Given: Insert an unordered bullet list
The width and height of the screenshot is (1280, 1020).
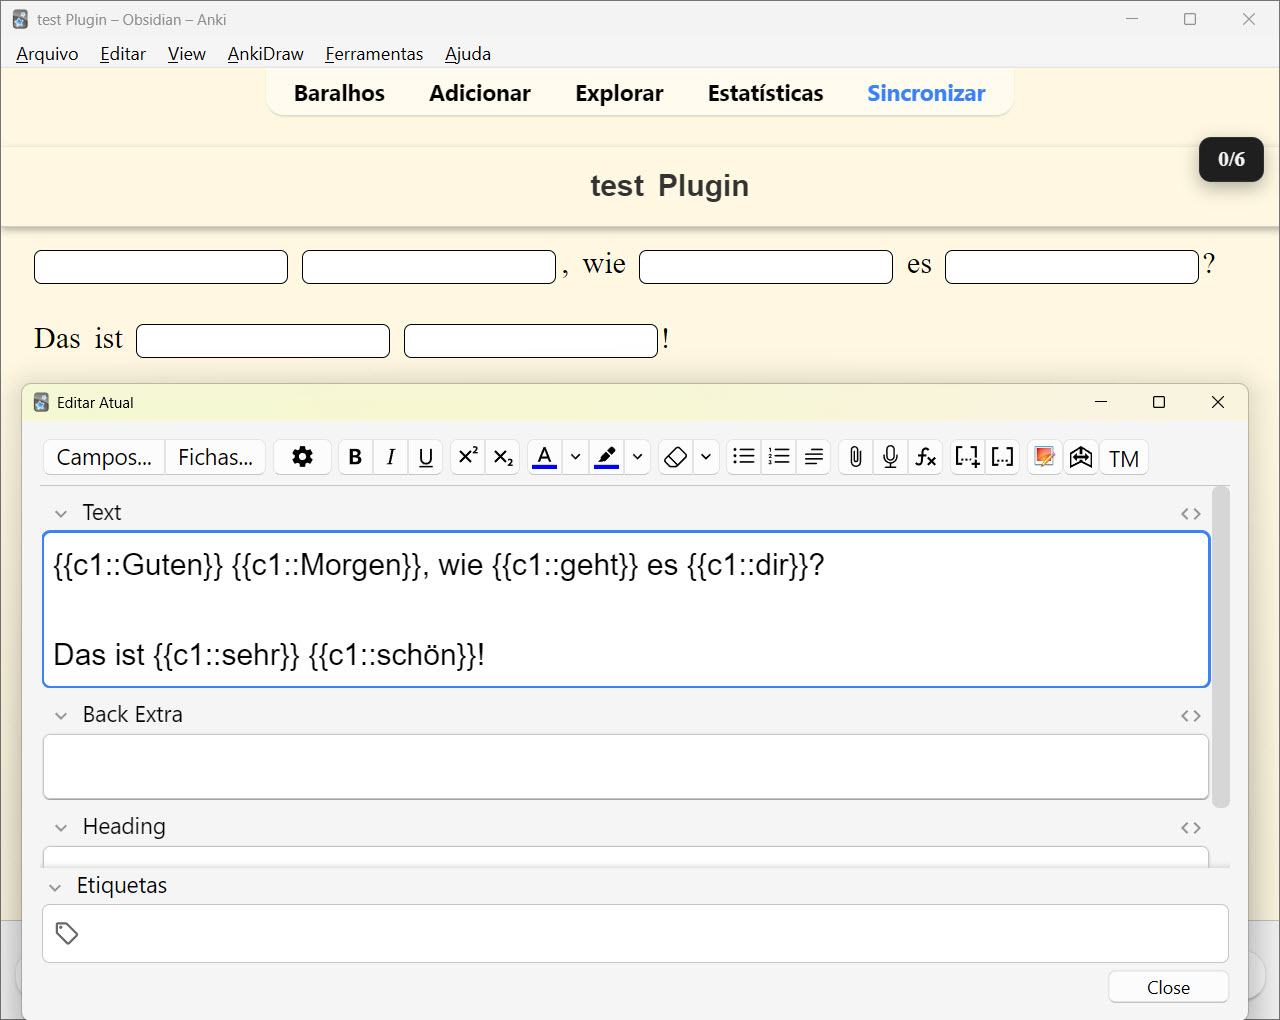Looking at the screenshot, I should [x=743, y=457].
